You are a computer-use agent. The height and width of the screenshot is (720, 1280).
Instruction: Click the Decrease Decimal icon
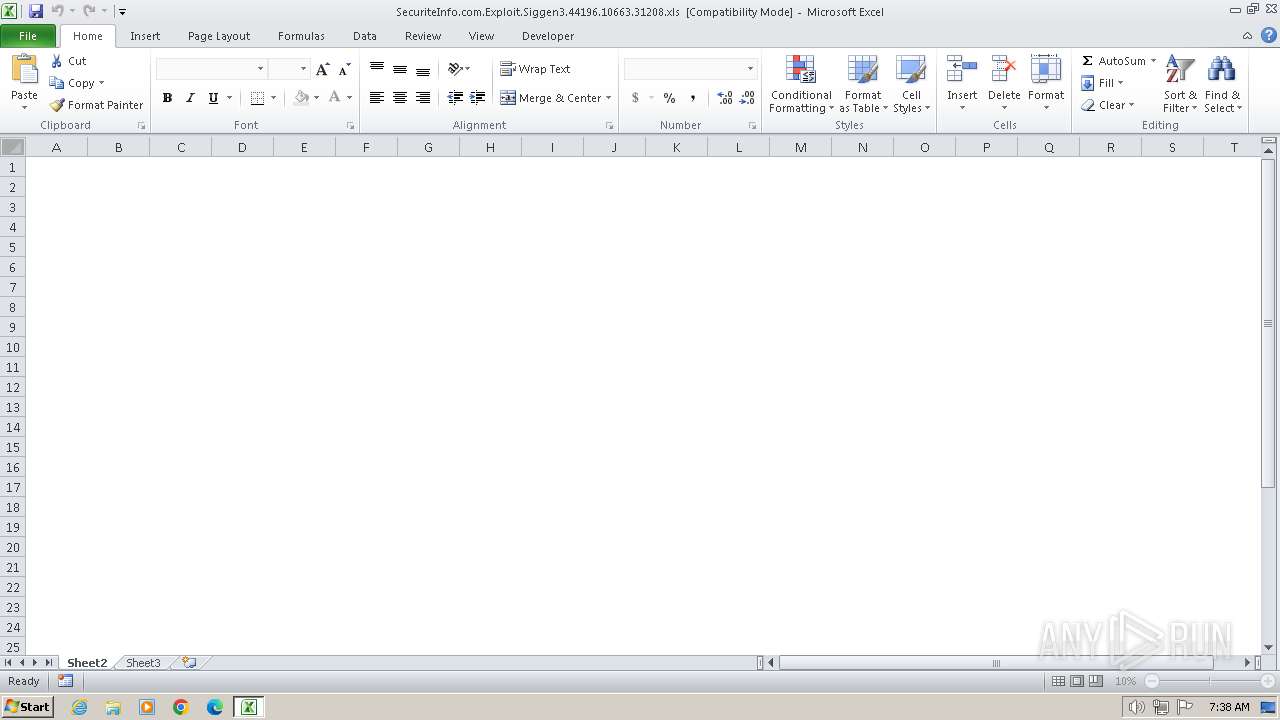point(748,98)
